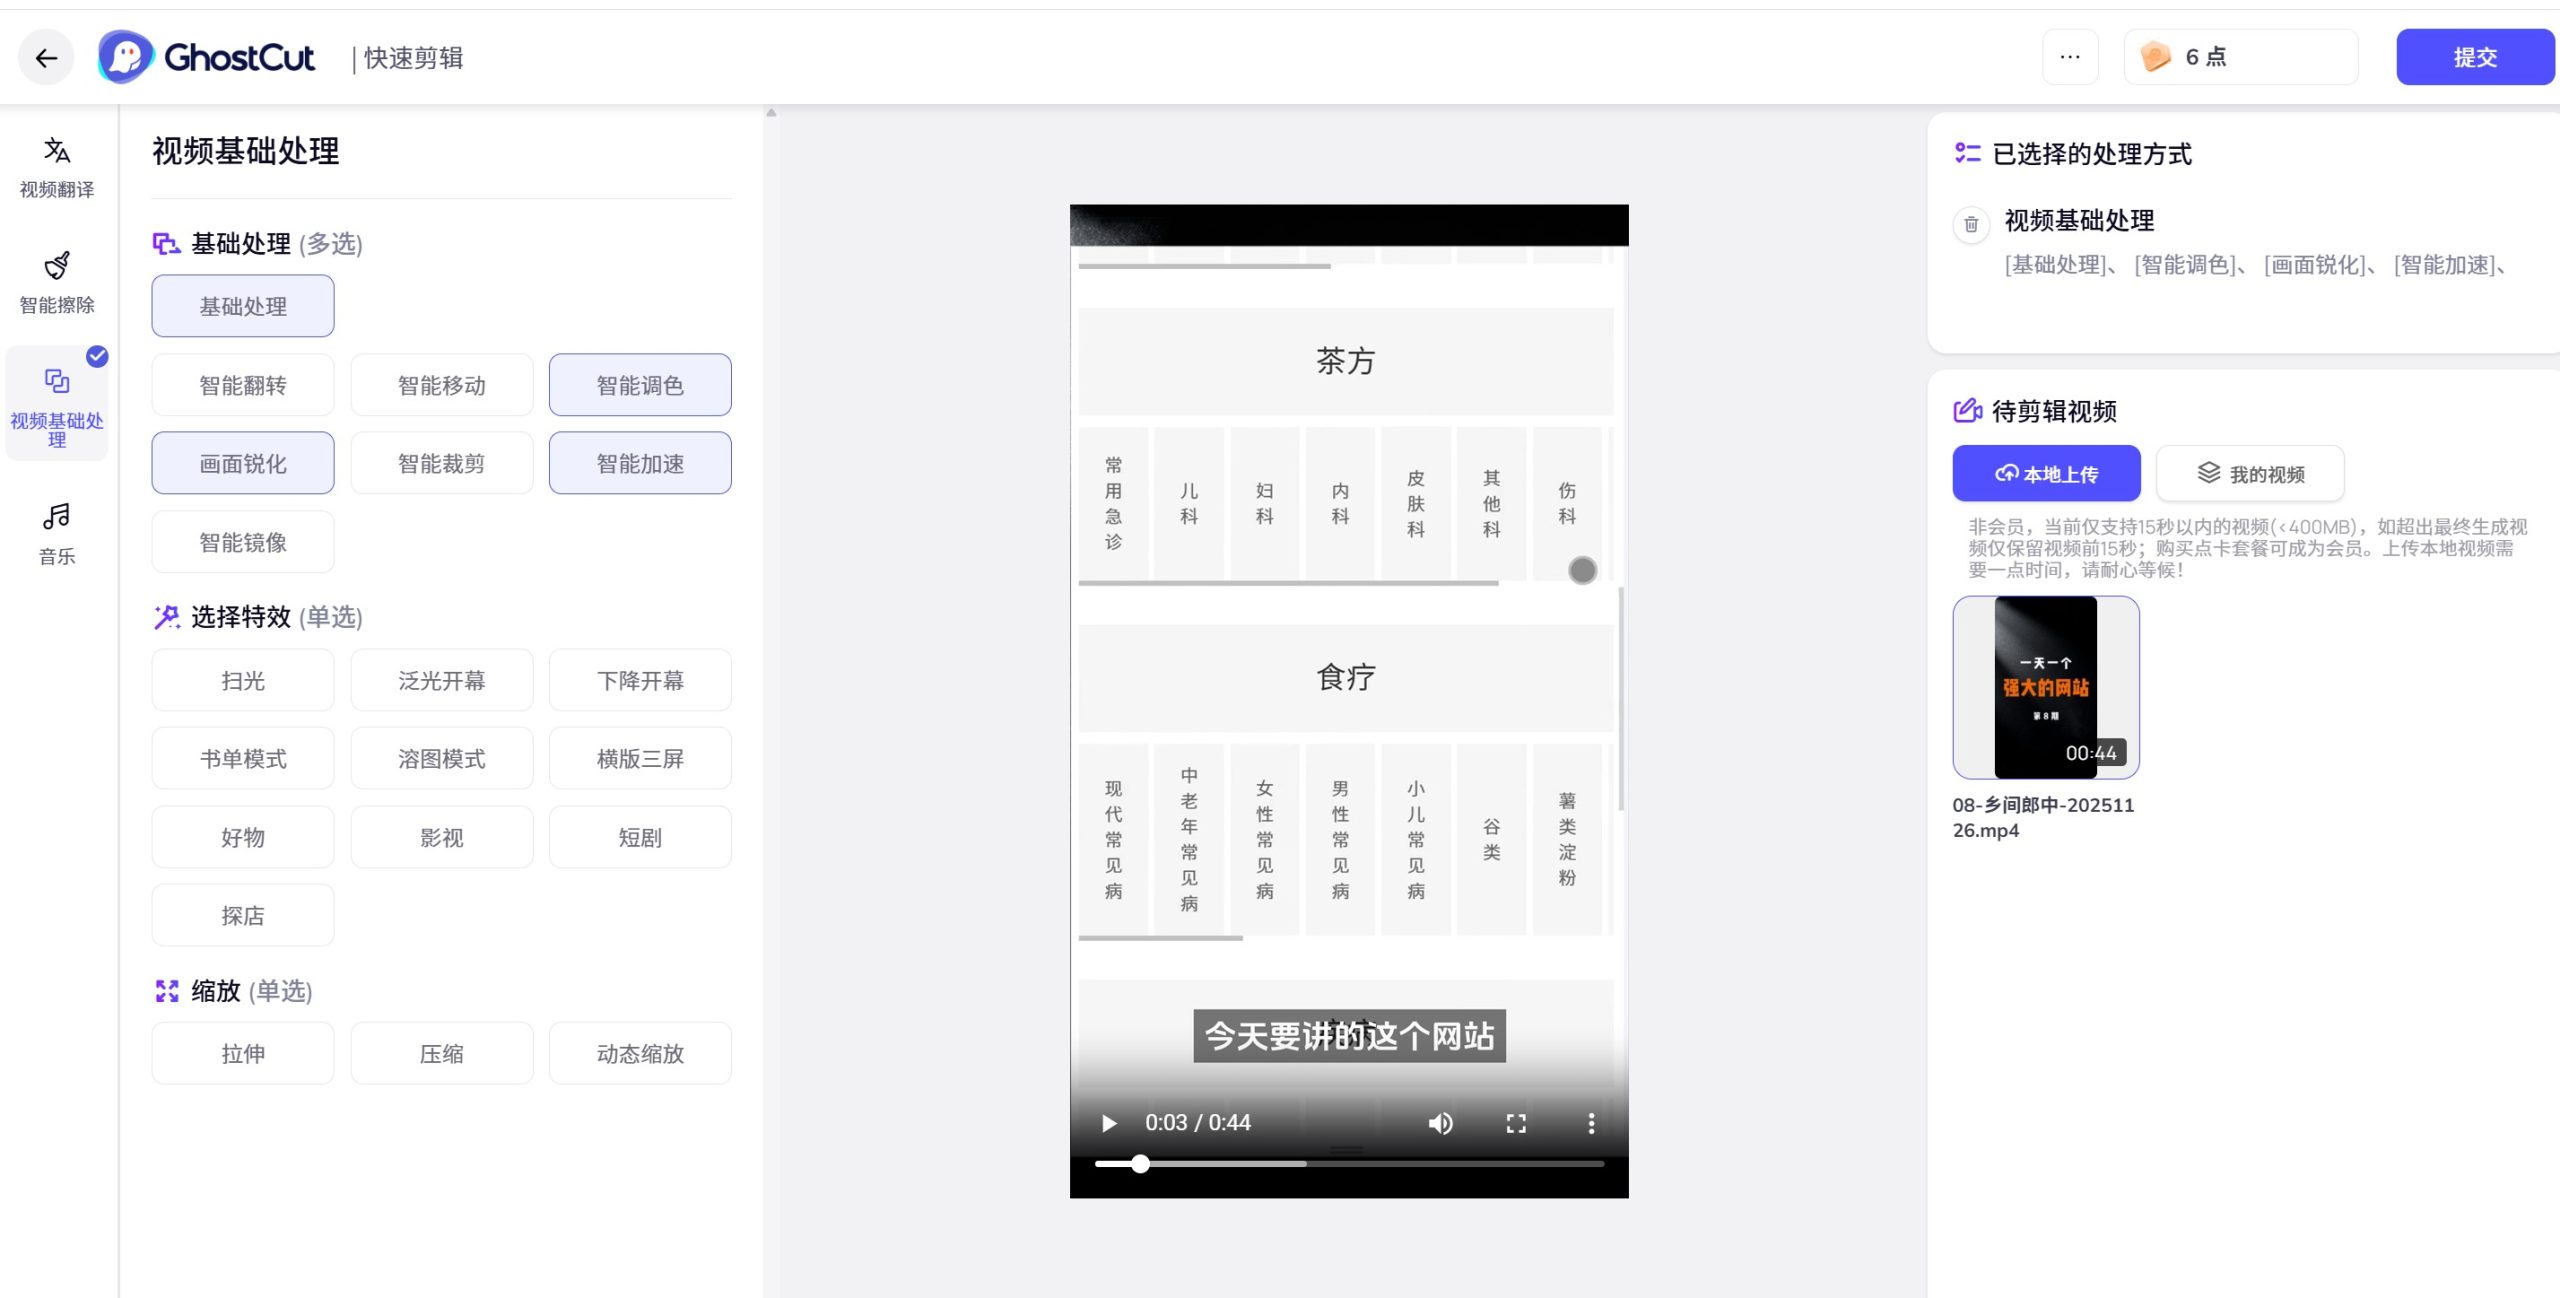The image size is (2560, 1298).
Task: Mute the video with the volume icon
Action: [1440, 1122]
